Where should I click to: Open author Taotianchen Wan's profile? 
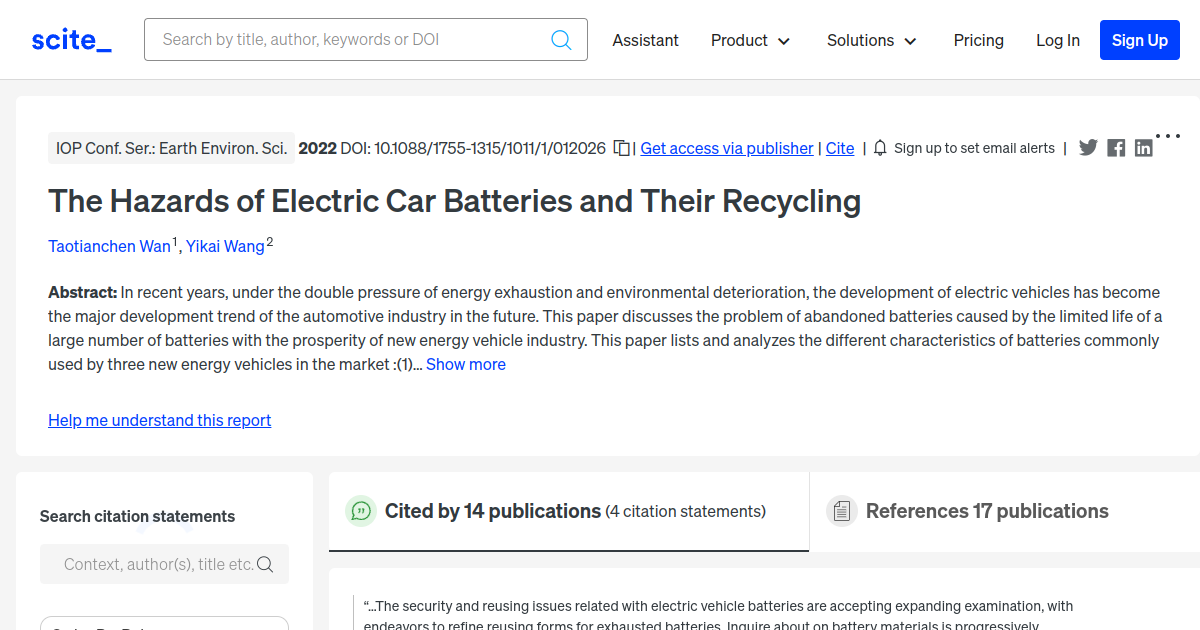(109, 246)
